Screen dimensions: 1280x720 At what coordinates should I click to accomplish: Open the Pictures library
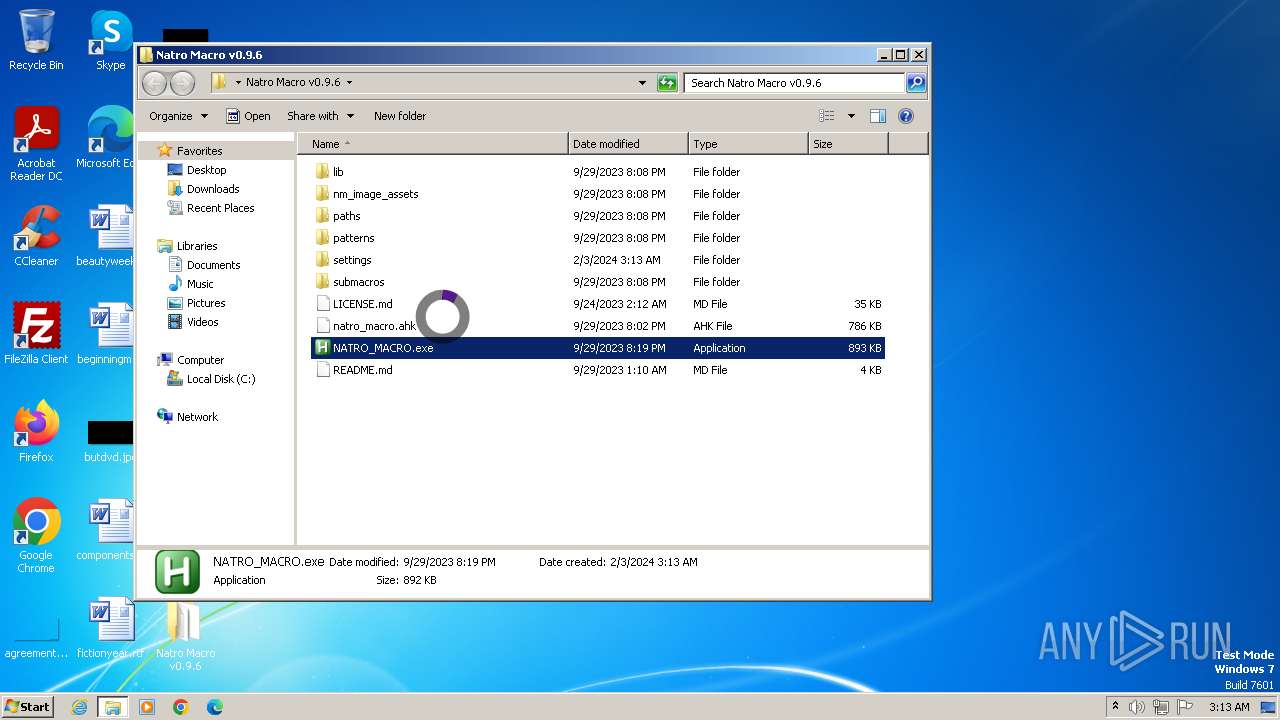[206, 303]
